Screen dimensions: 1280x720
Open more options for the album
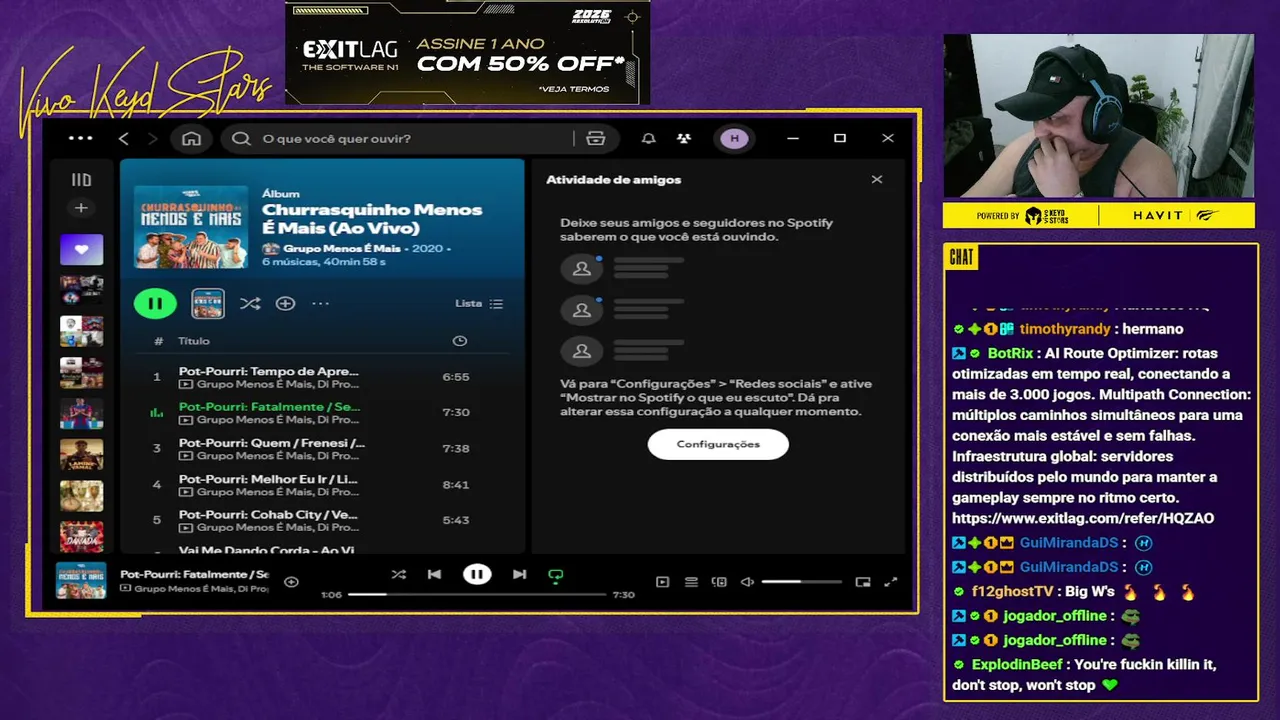[320, 303]
